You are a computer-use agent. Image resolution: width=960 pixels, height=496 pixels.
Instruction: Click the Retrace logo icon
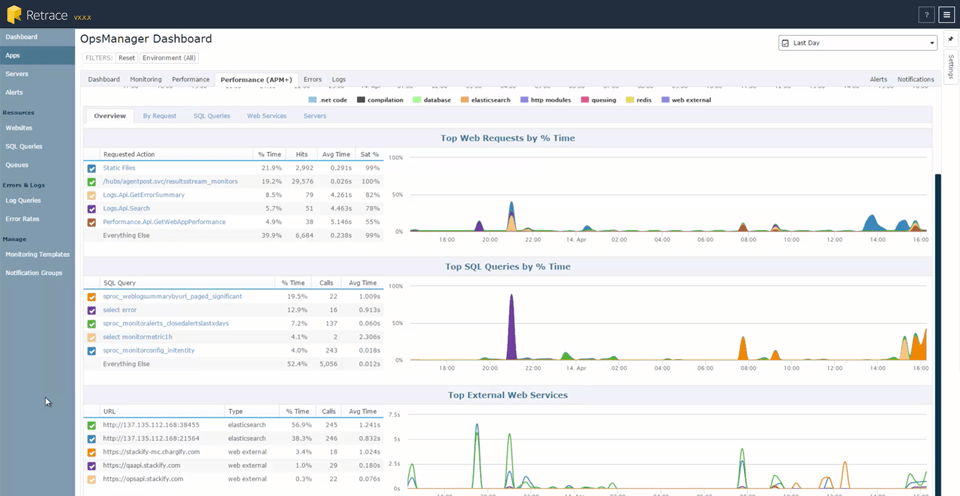click(x=14, y=15)
